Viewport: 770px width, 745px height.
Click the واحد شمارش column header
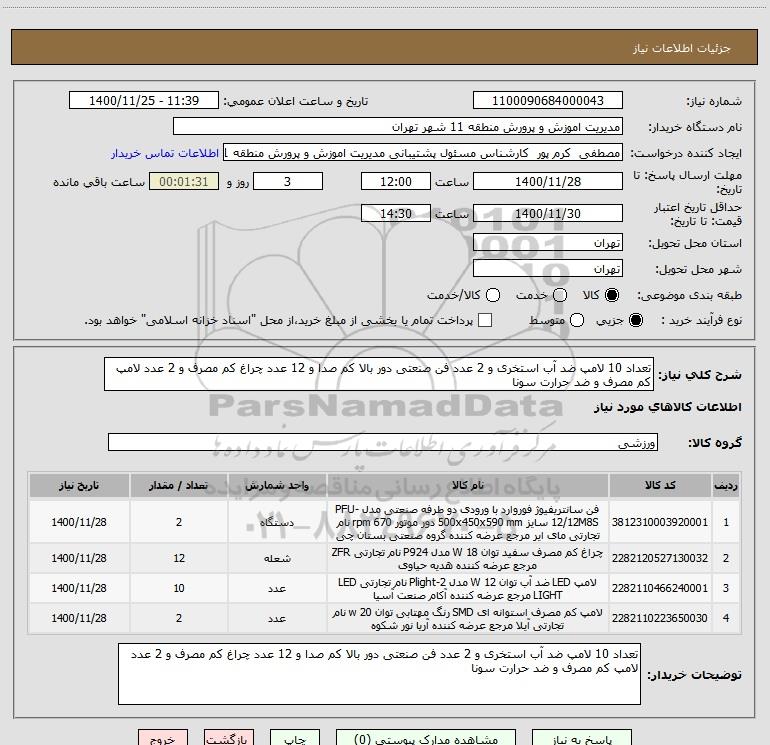(x=277, y=485)
